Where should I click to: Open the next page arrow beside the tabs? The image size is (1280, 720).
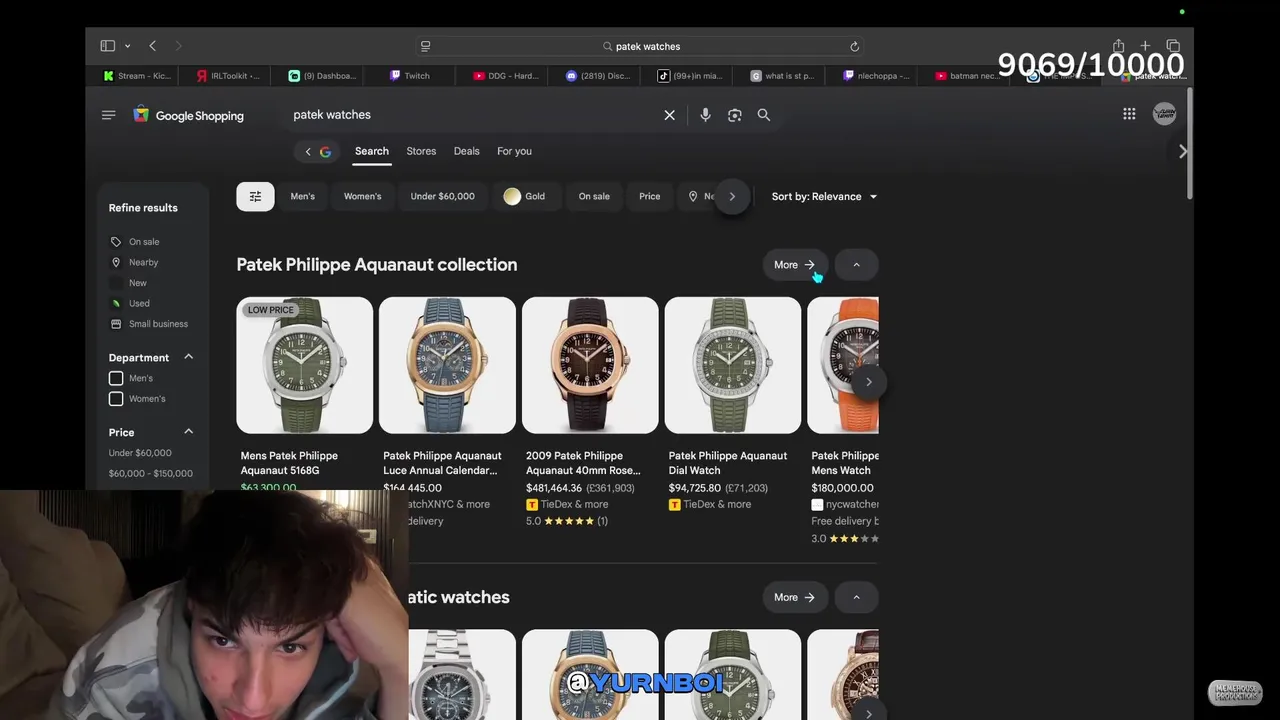pos(1183,151)
